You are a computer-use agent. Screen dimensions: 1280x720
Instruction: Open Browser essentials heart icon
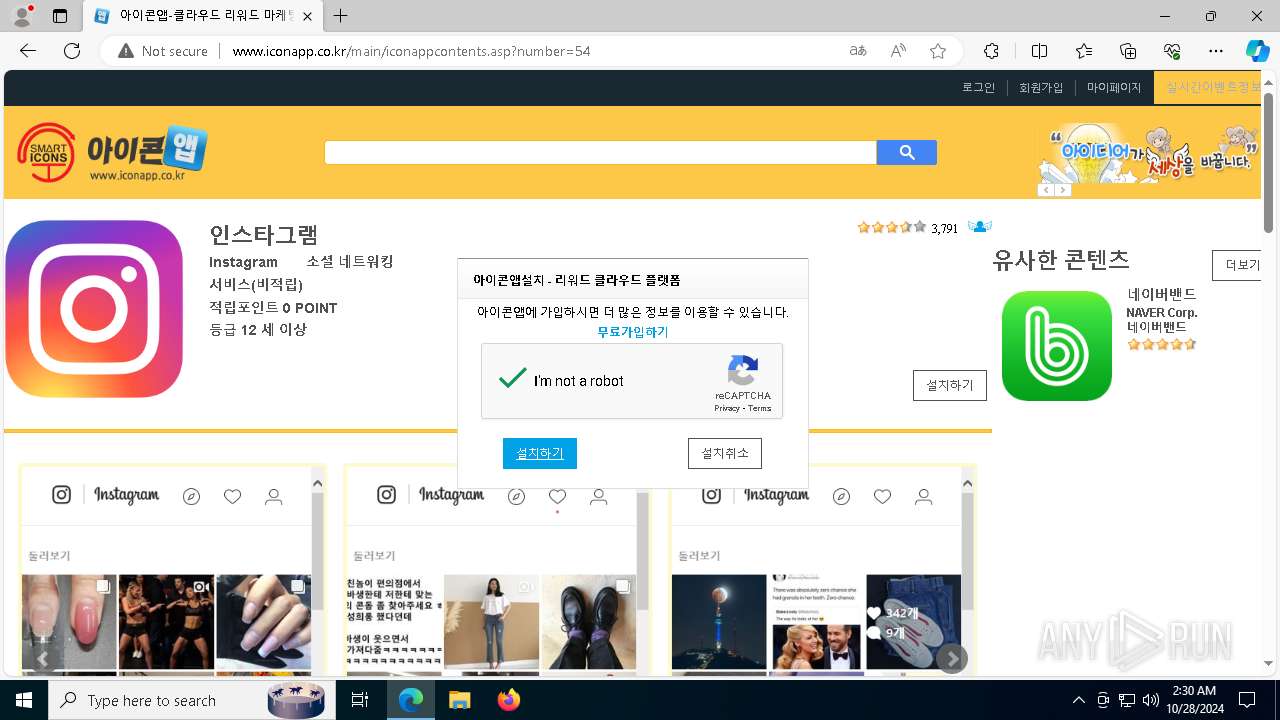[1172, 51]
